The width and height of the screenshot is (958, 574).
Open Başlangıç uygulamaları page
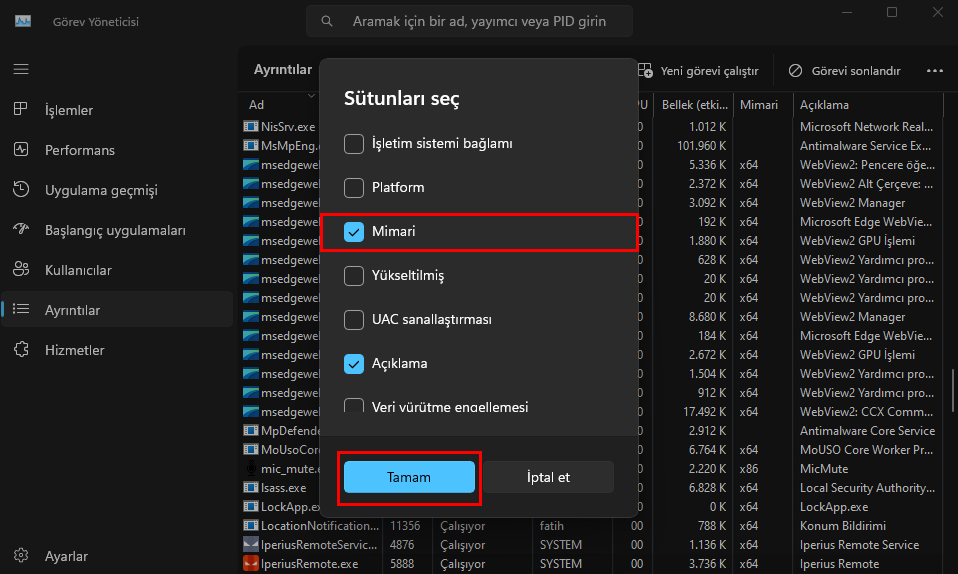coord(117,230)
